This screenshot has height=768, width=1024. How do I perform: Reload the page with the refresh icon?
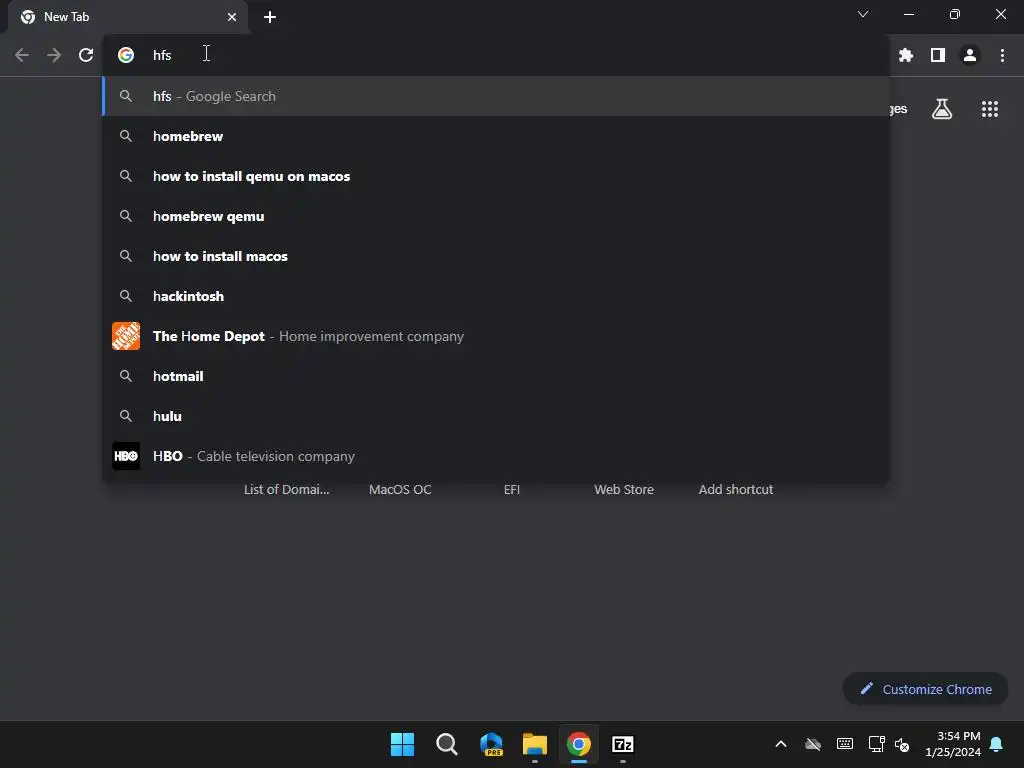point(86,56)
